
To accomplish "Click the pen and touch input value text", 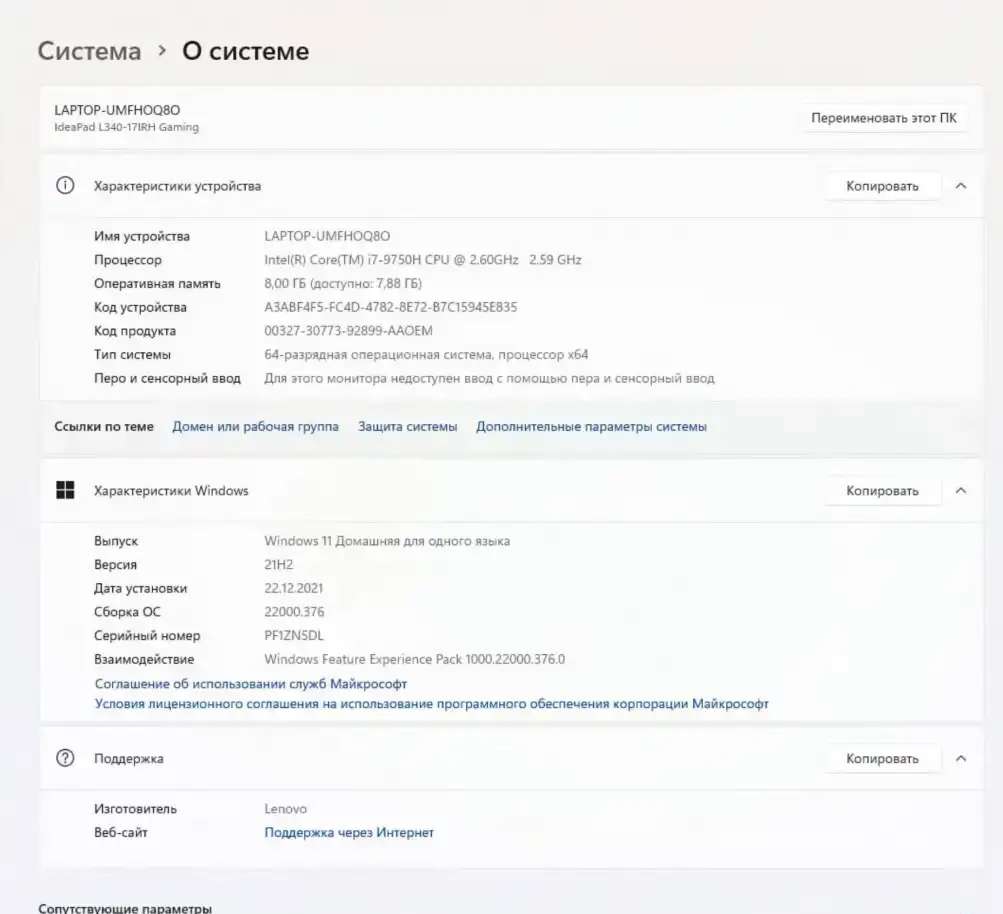I will pos(489,378).
